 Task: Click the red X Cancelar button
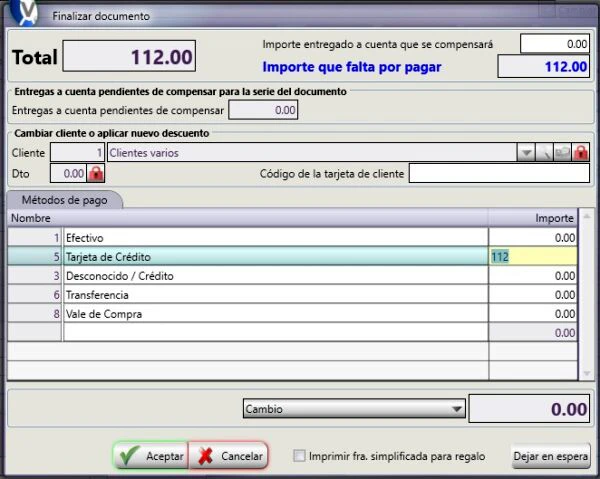pyautogui.click(x=228, y=456)
